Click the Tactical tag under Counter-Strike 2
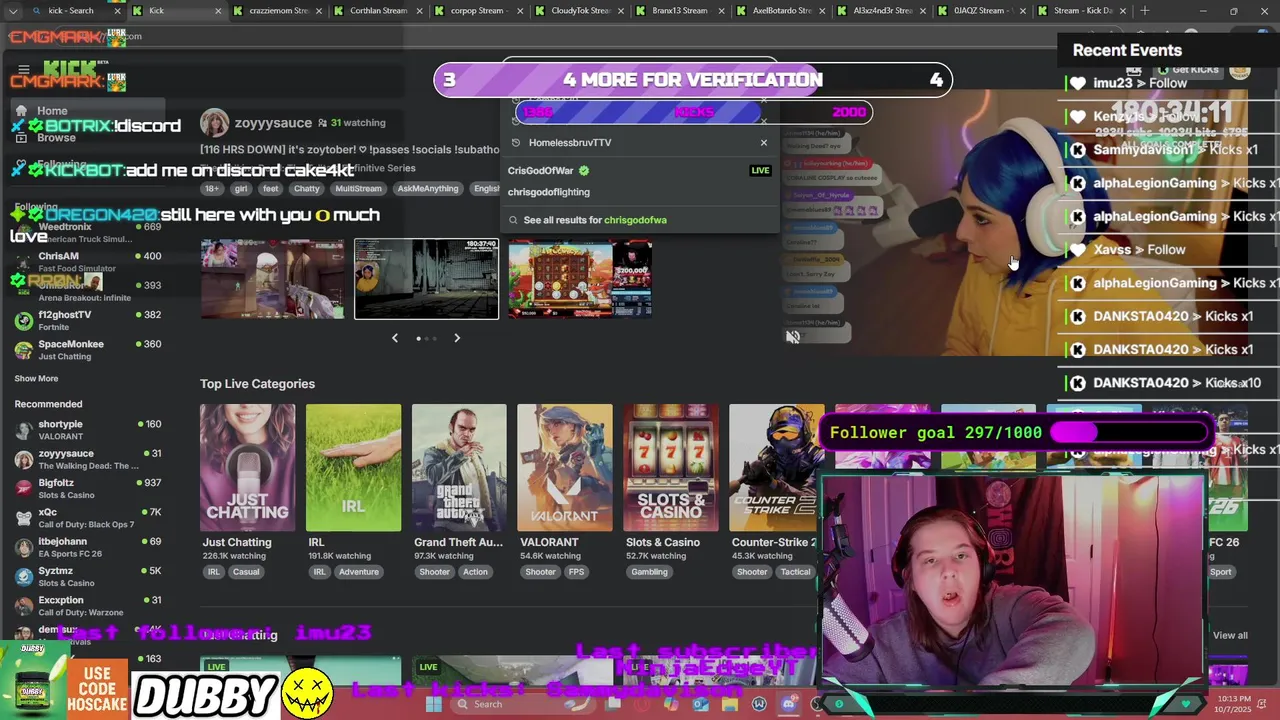 click(x=795, y=572)
